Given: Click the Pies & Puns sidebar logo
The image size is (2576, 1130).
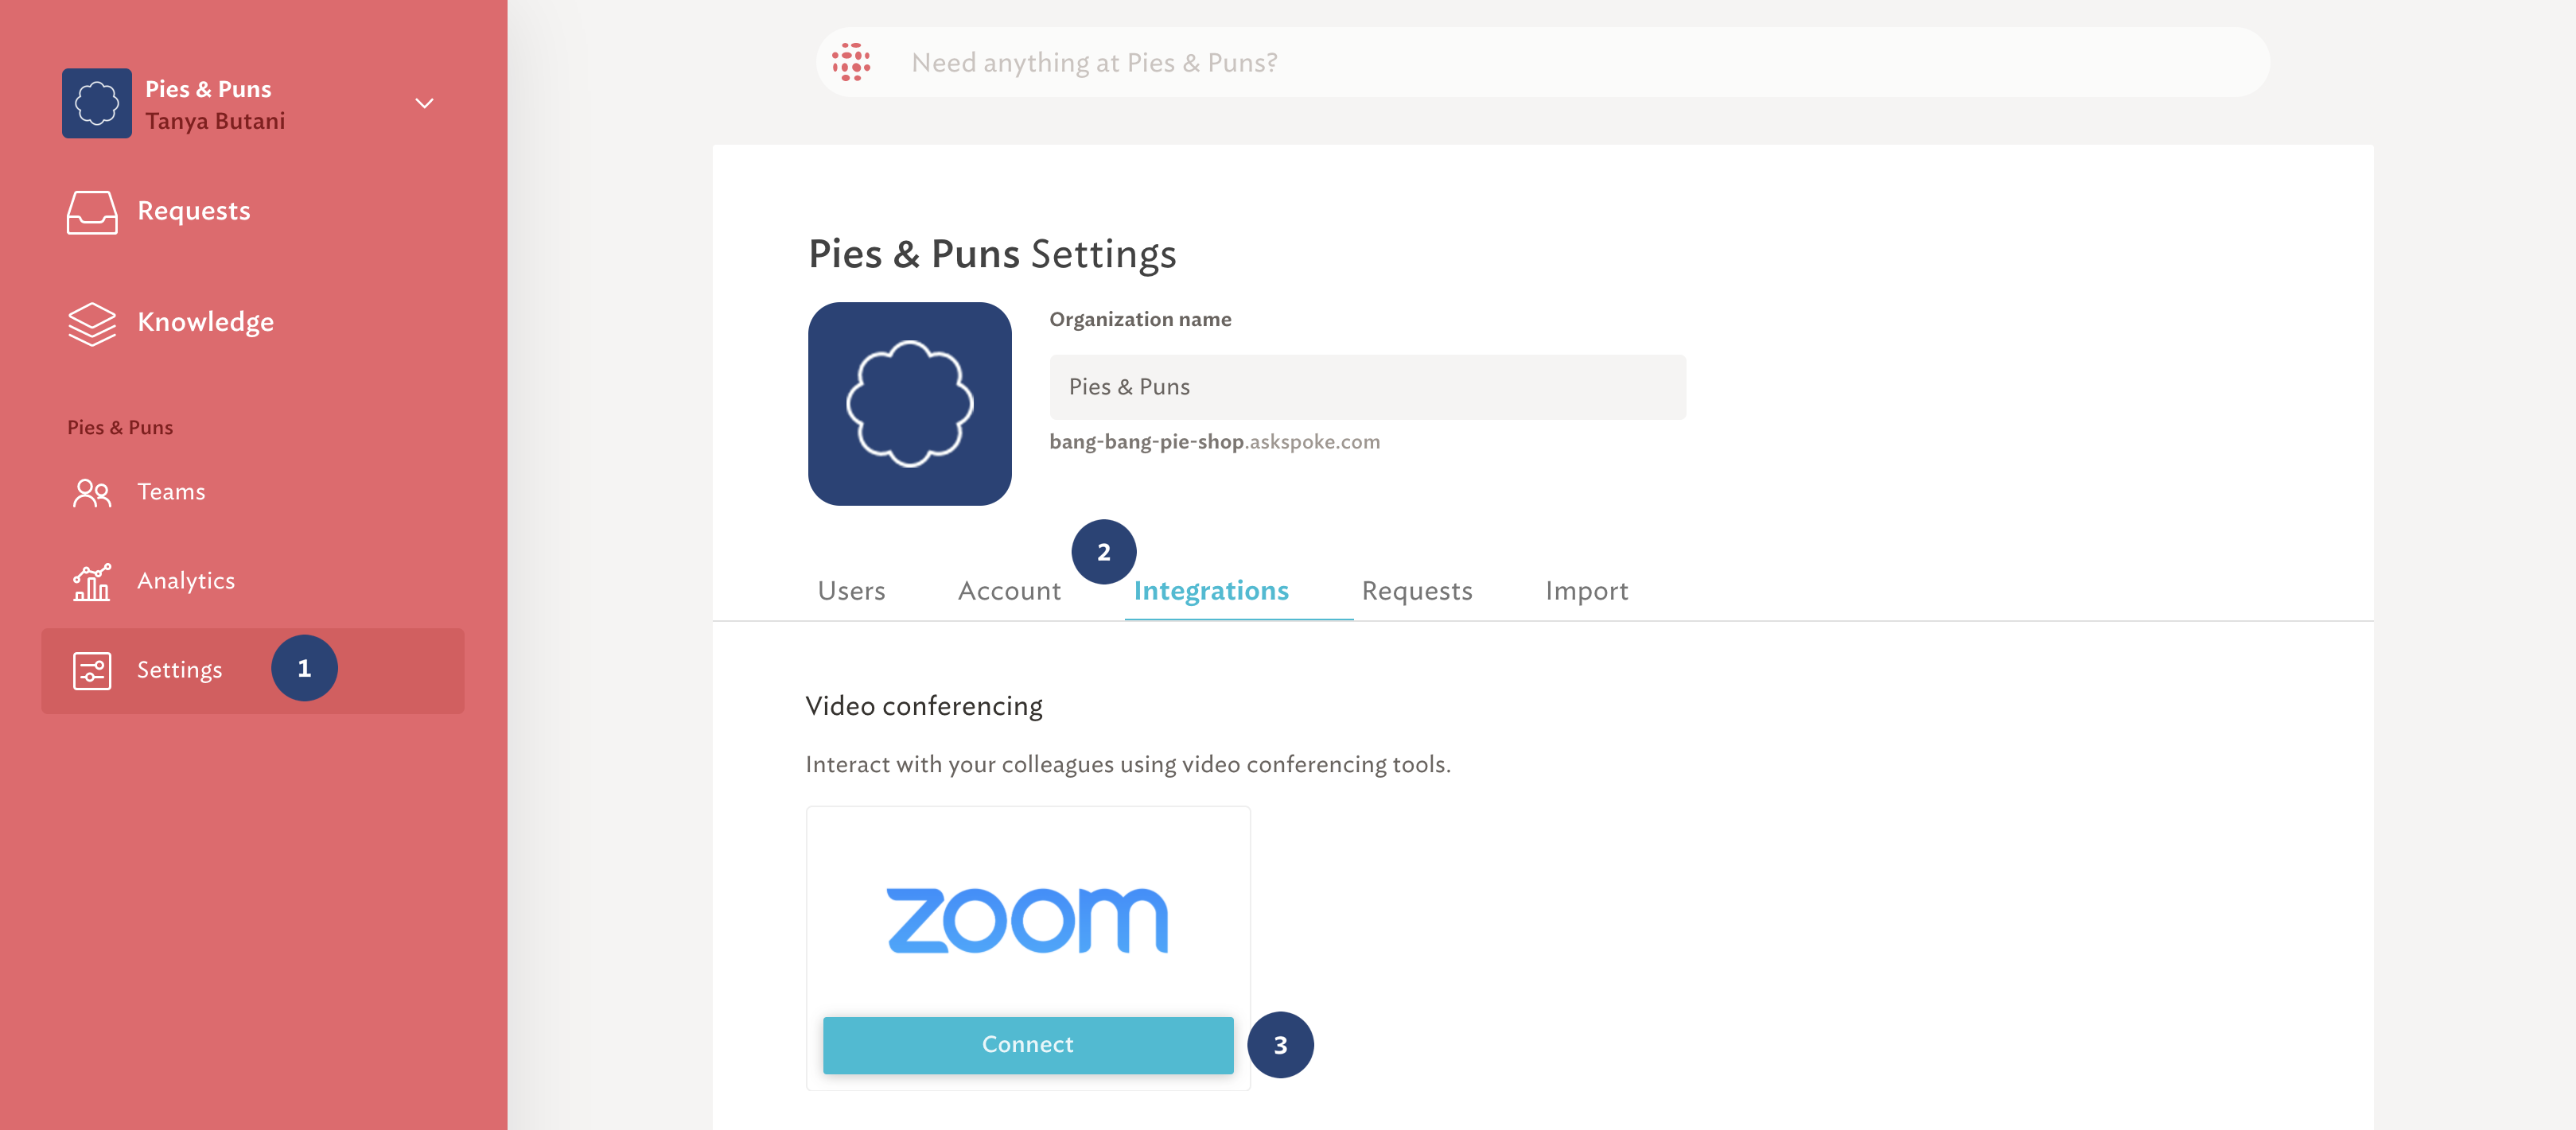Looking at the screenshot, I should tap(97, 103).
